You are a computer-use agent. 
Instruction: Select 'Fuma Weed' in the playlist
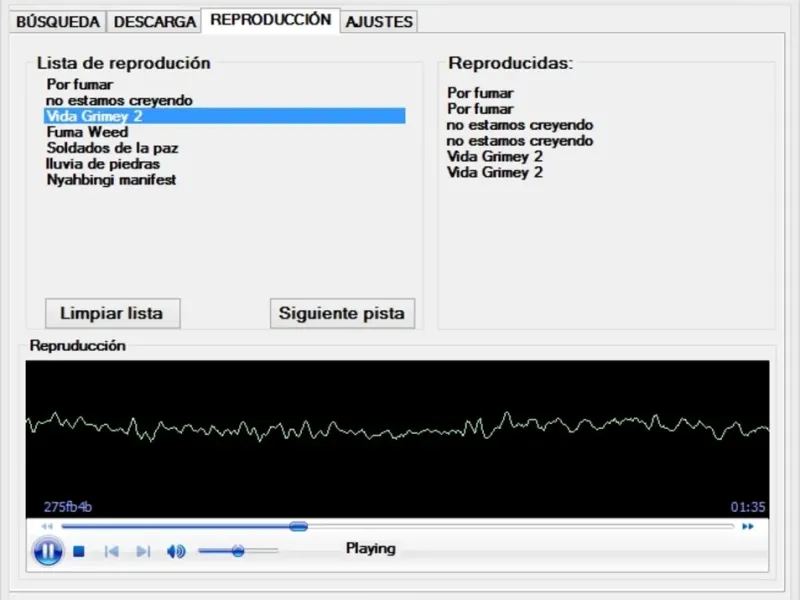pyautogui.click(x=225, y=132)
